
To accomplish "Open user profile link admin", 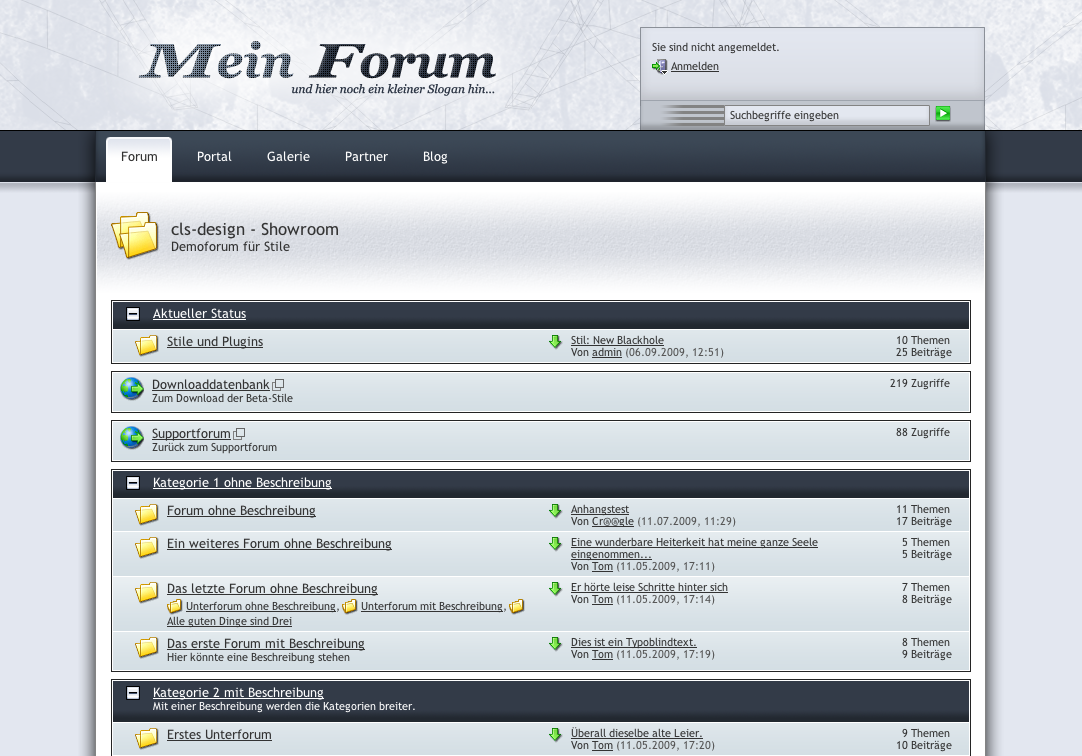I will pyautogui.click(x=606, y=353).
